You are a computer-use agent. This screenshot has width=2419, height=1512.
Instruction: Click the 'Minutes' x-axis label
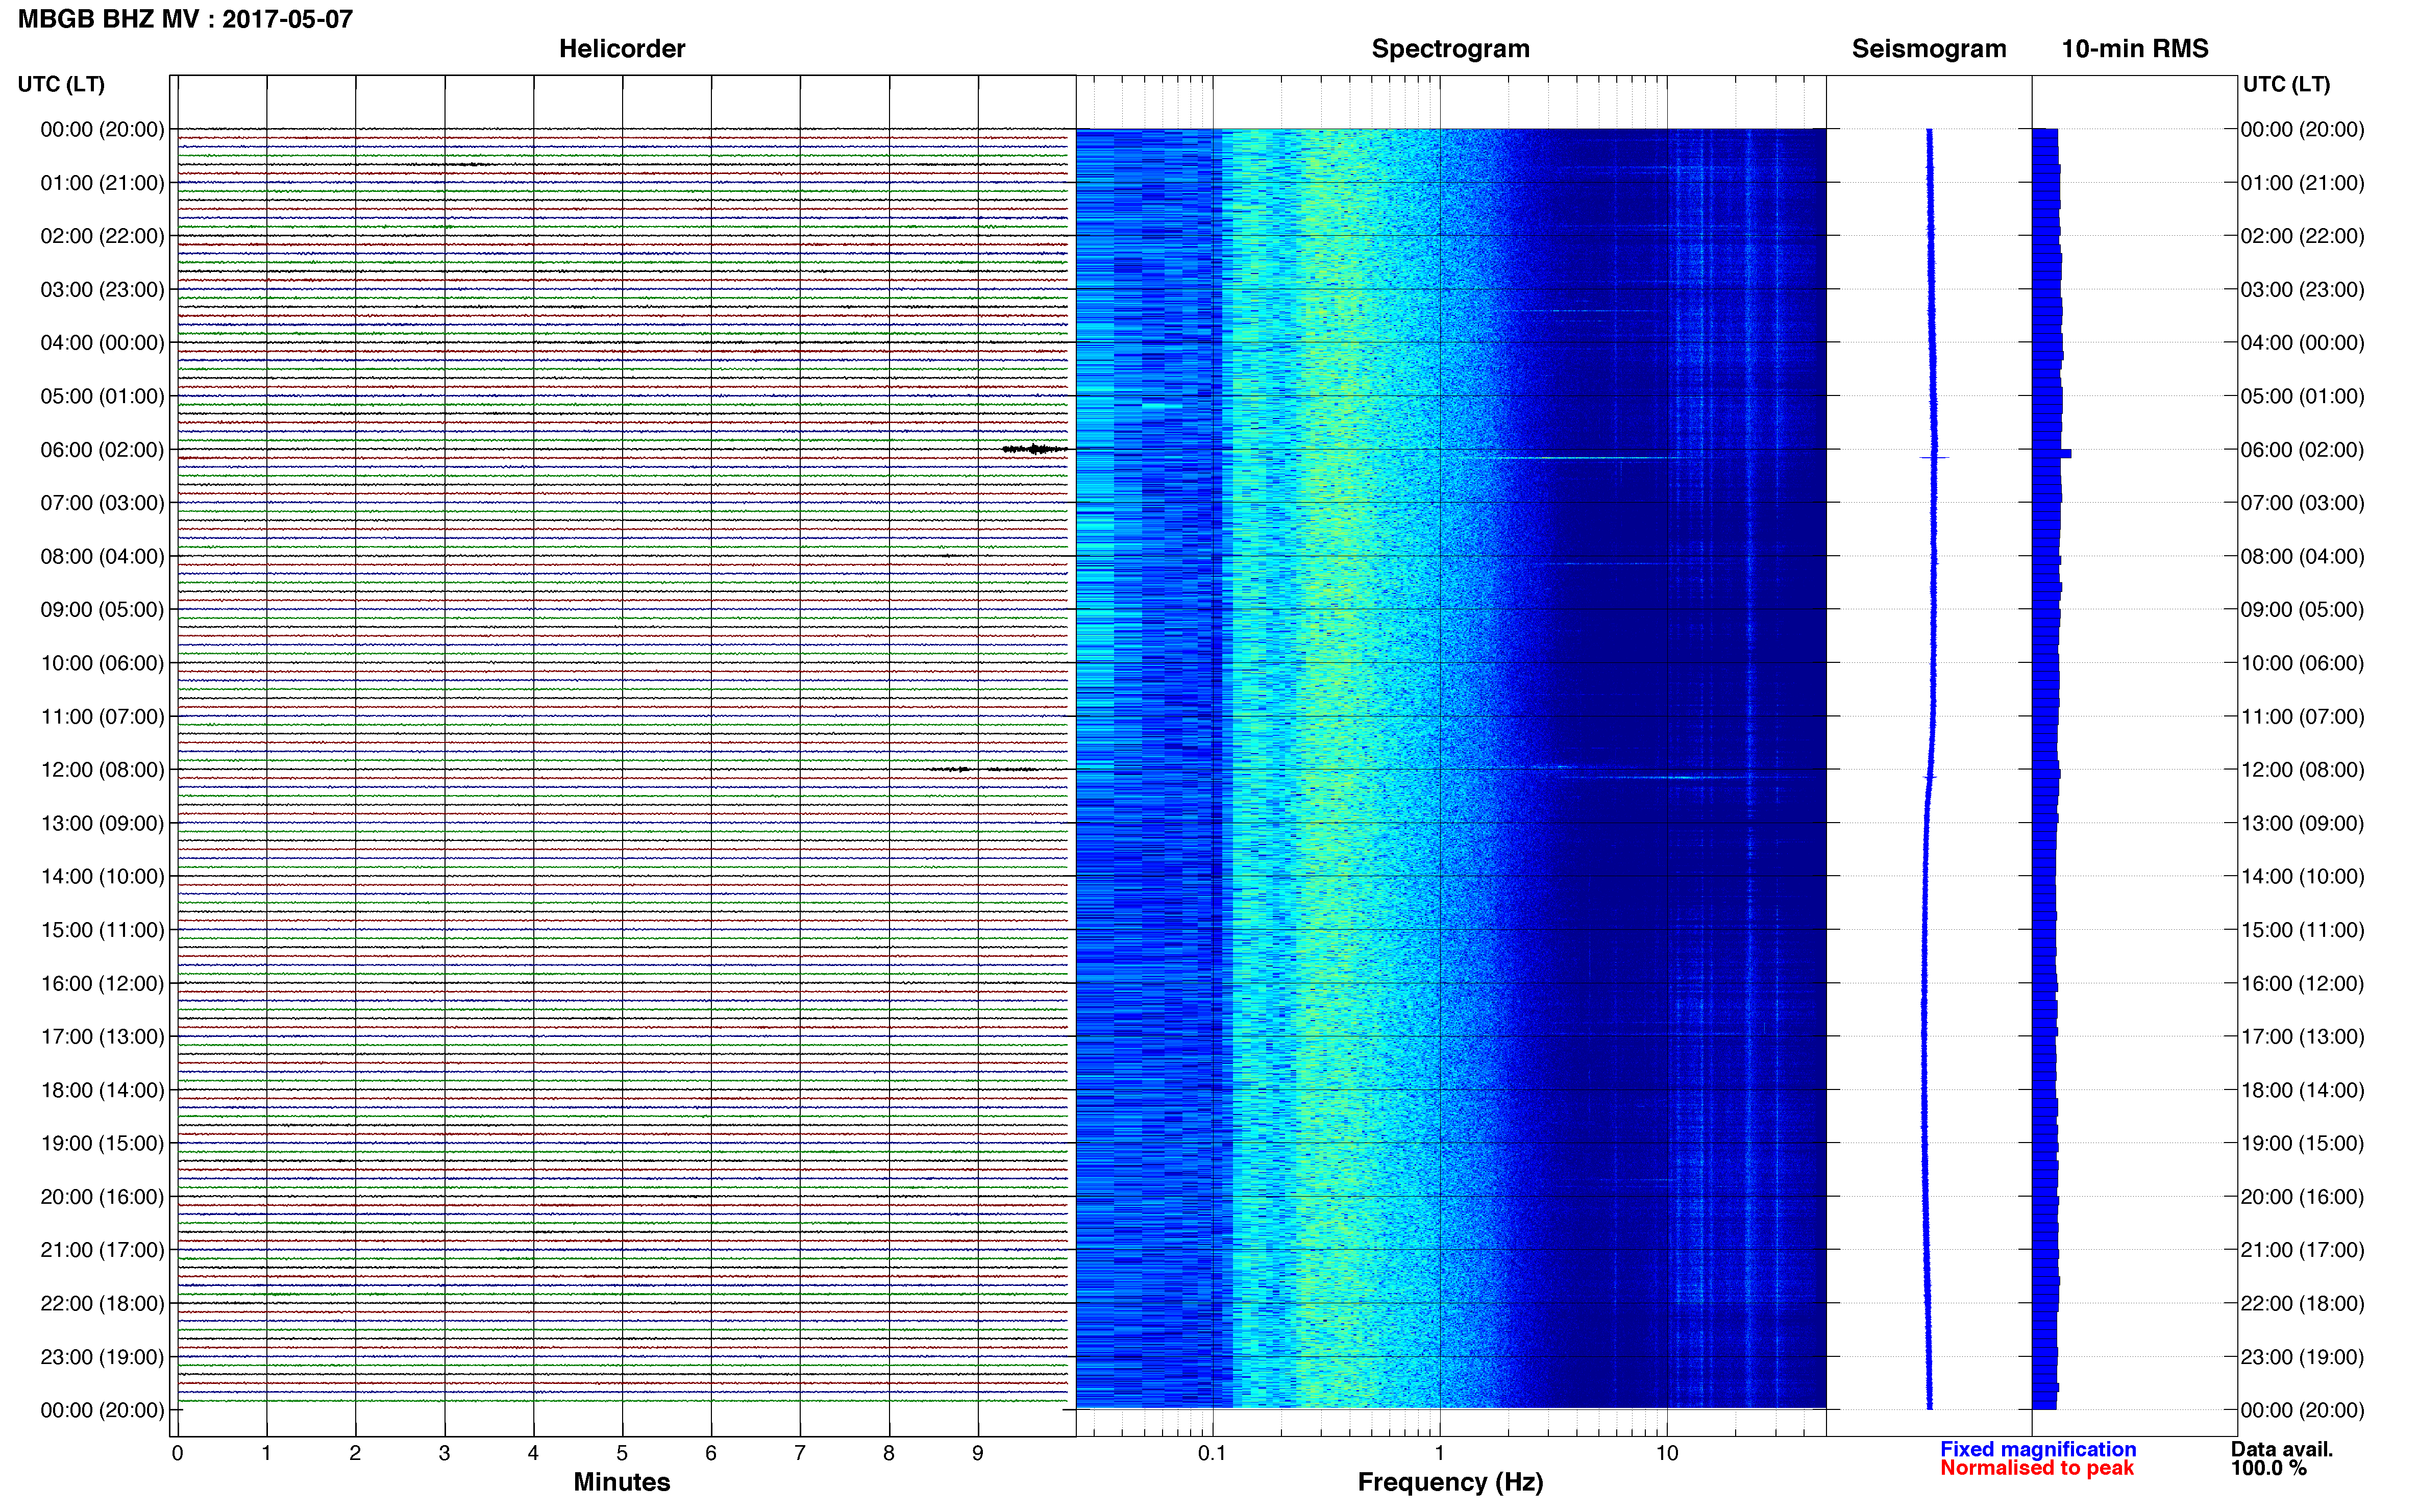(x=622, y=1482)
